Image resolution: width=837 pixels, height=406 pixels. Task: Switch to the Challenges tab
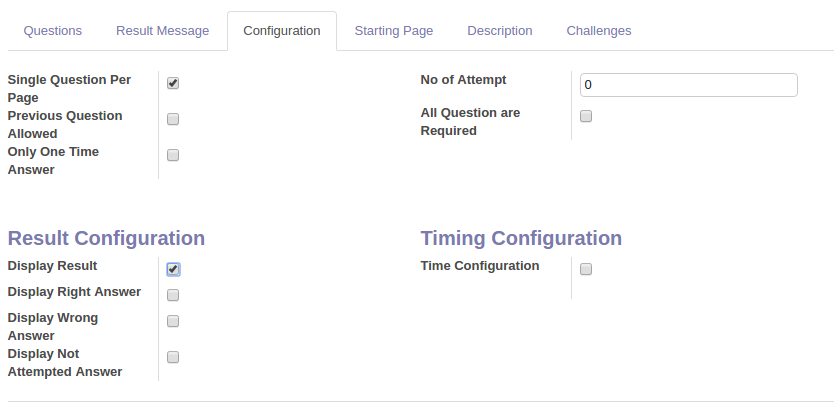click(599, 31)
